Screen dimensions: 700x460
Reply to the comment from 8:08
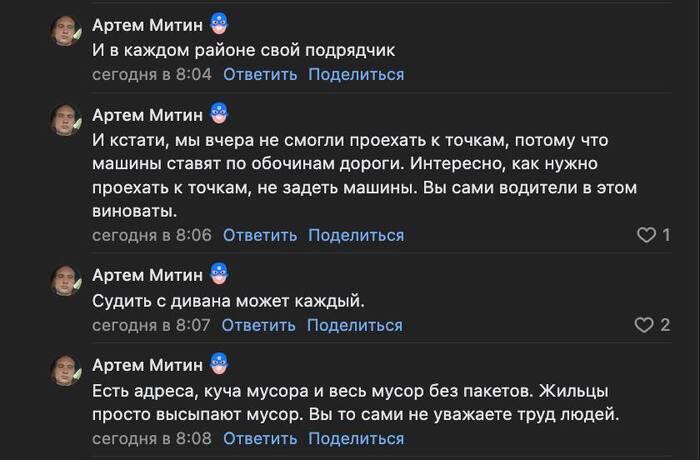pyautogui.click(x=260, y=439)
